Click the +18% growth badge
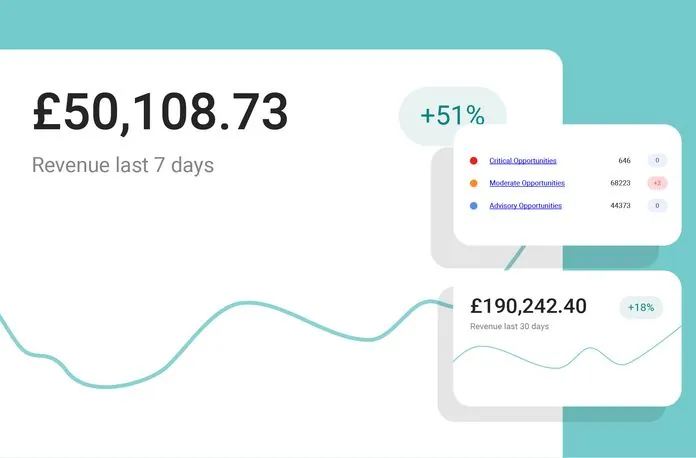696x458 pixels. point(640,307)
